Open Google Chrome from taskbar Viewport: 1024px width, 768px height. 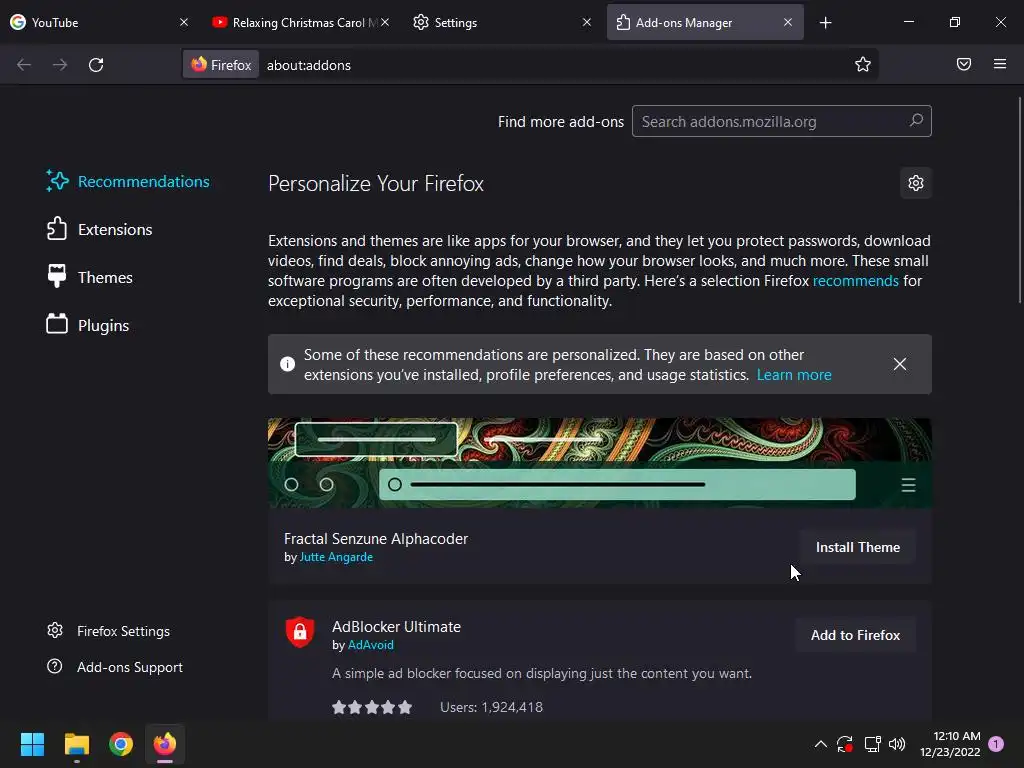click(121, 744)
